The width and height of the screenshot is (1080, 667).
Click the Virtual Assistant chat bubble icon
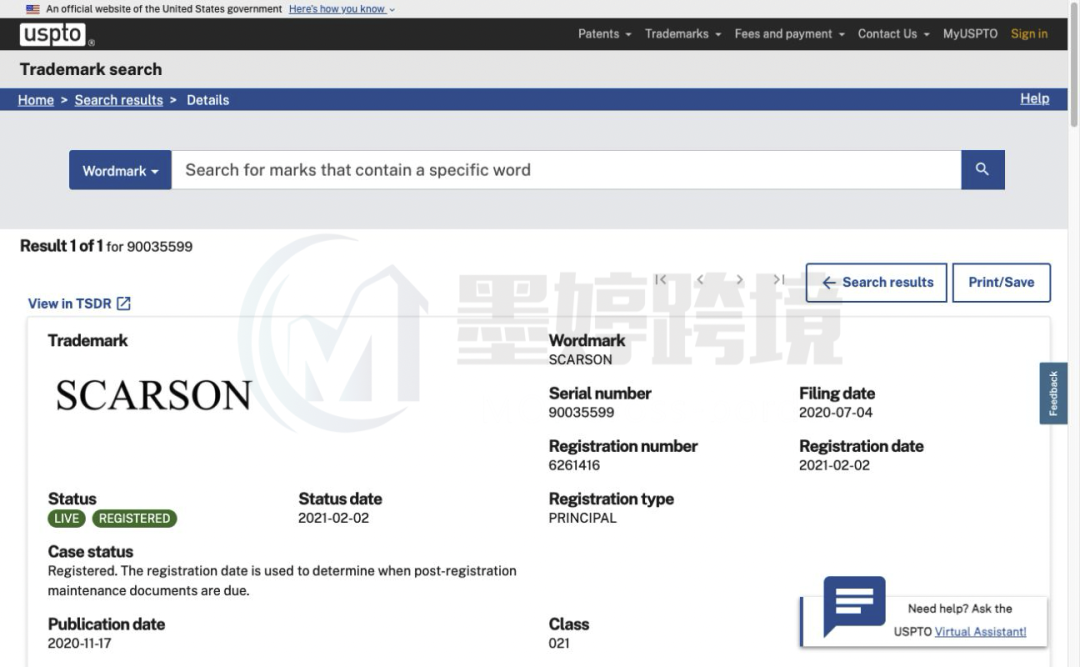pyautogui.click(x=854, y=606)
